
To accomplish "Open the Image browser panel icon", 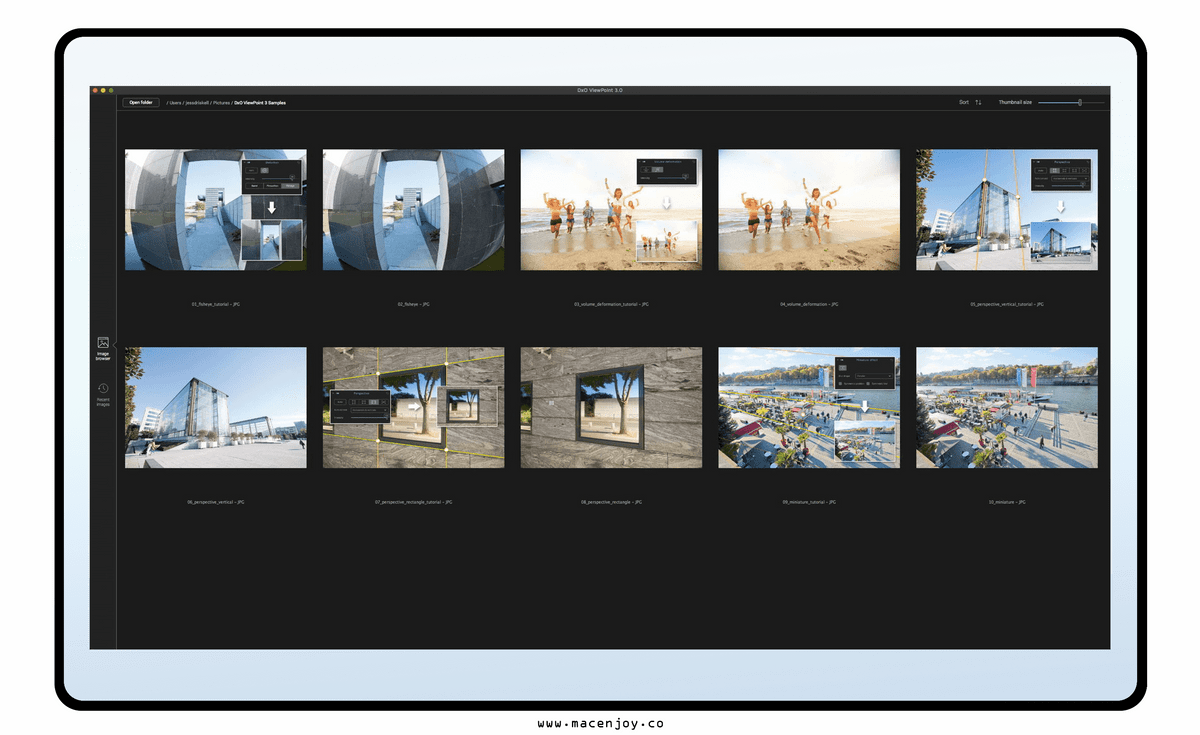I will click(103, 342).
